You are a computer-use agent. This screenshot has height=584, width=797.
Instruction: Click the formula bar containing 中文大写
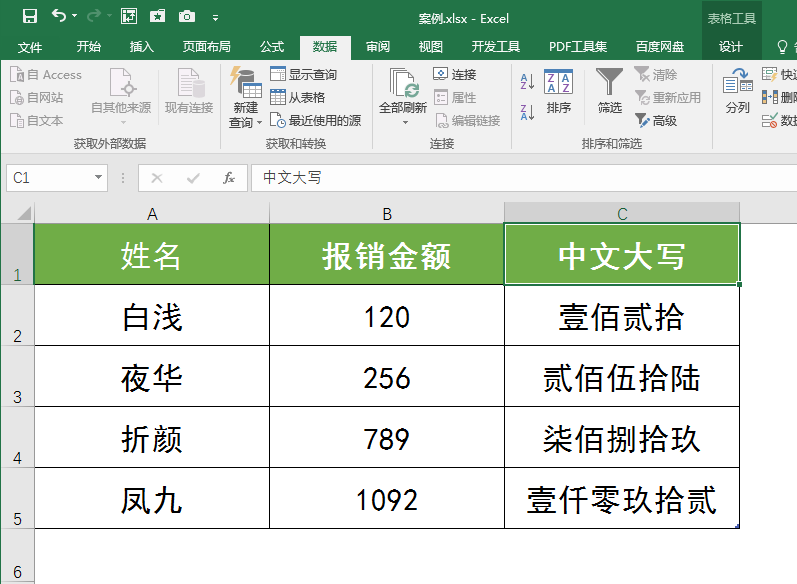524,178
